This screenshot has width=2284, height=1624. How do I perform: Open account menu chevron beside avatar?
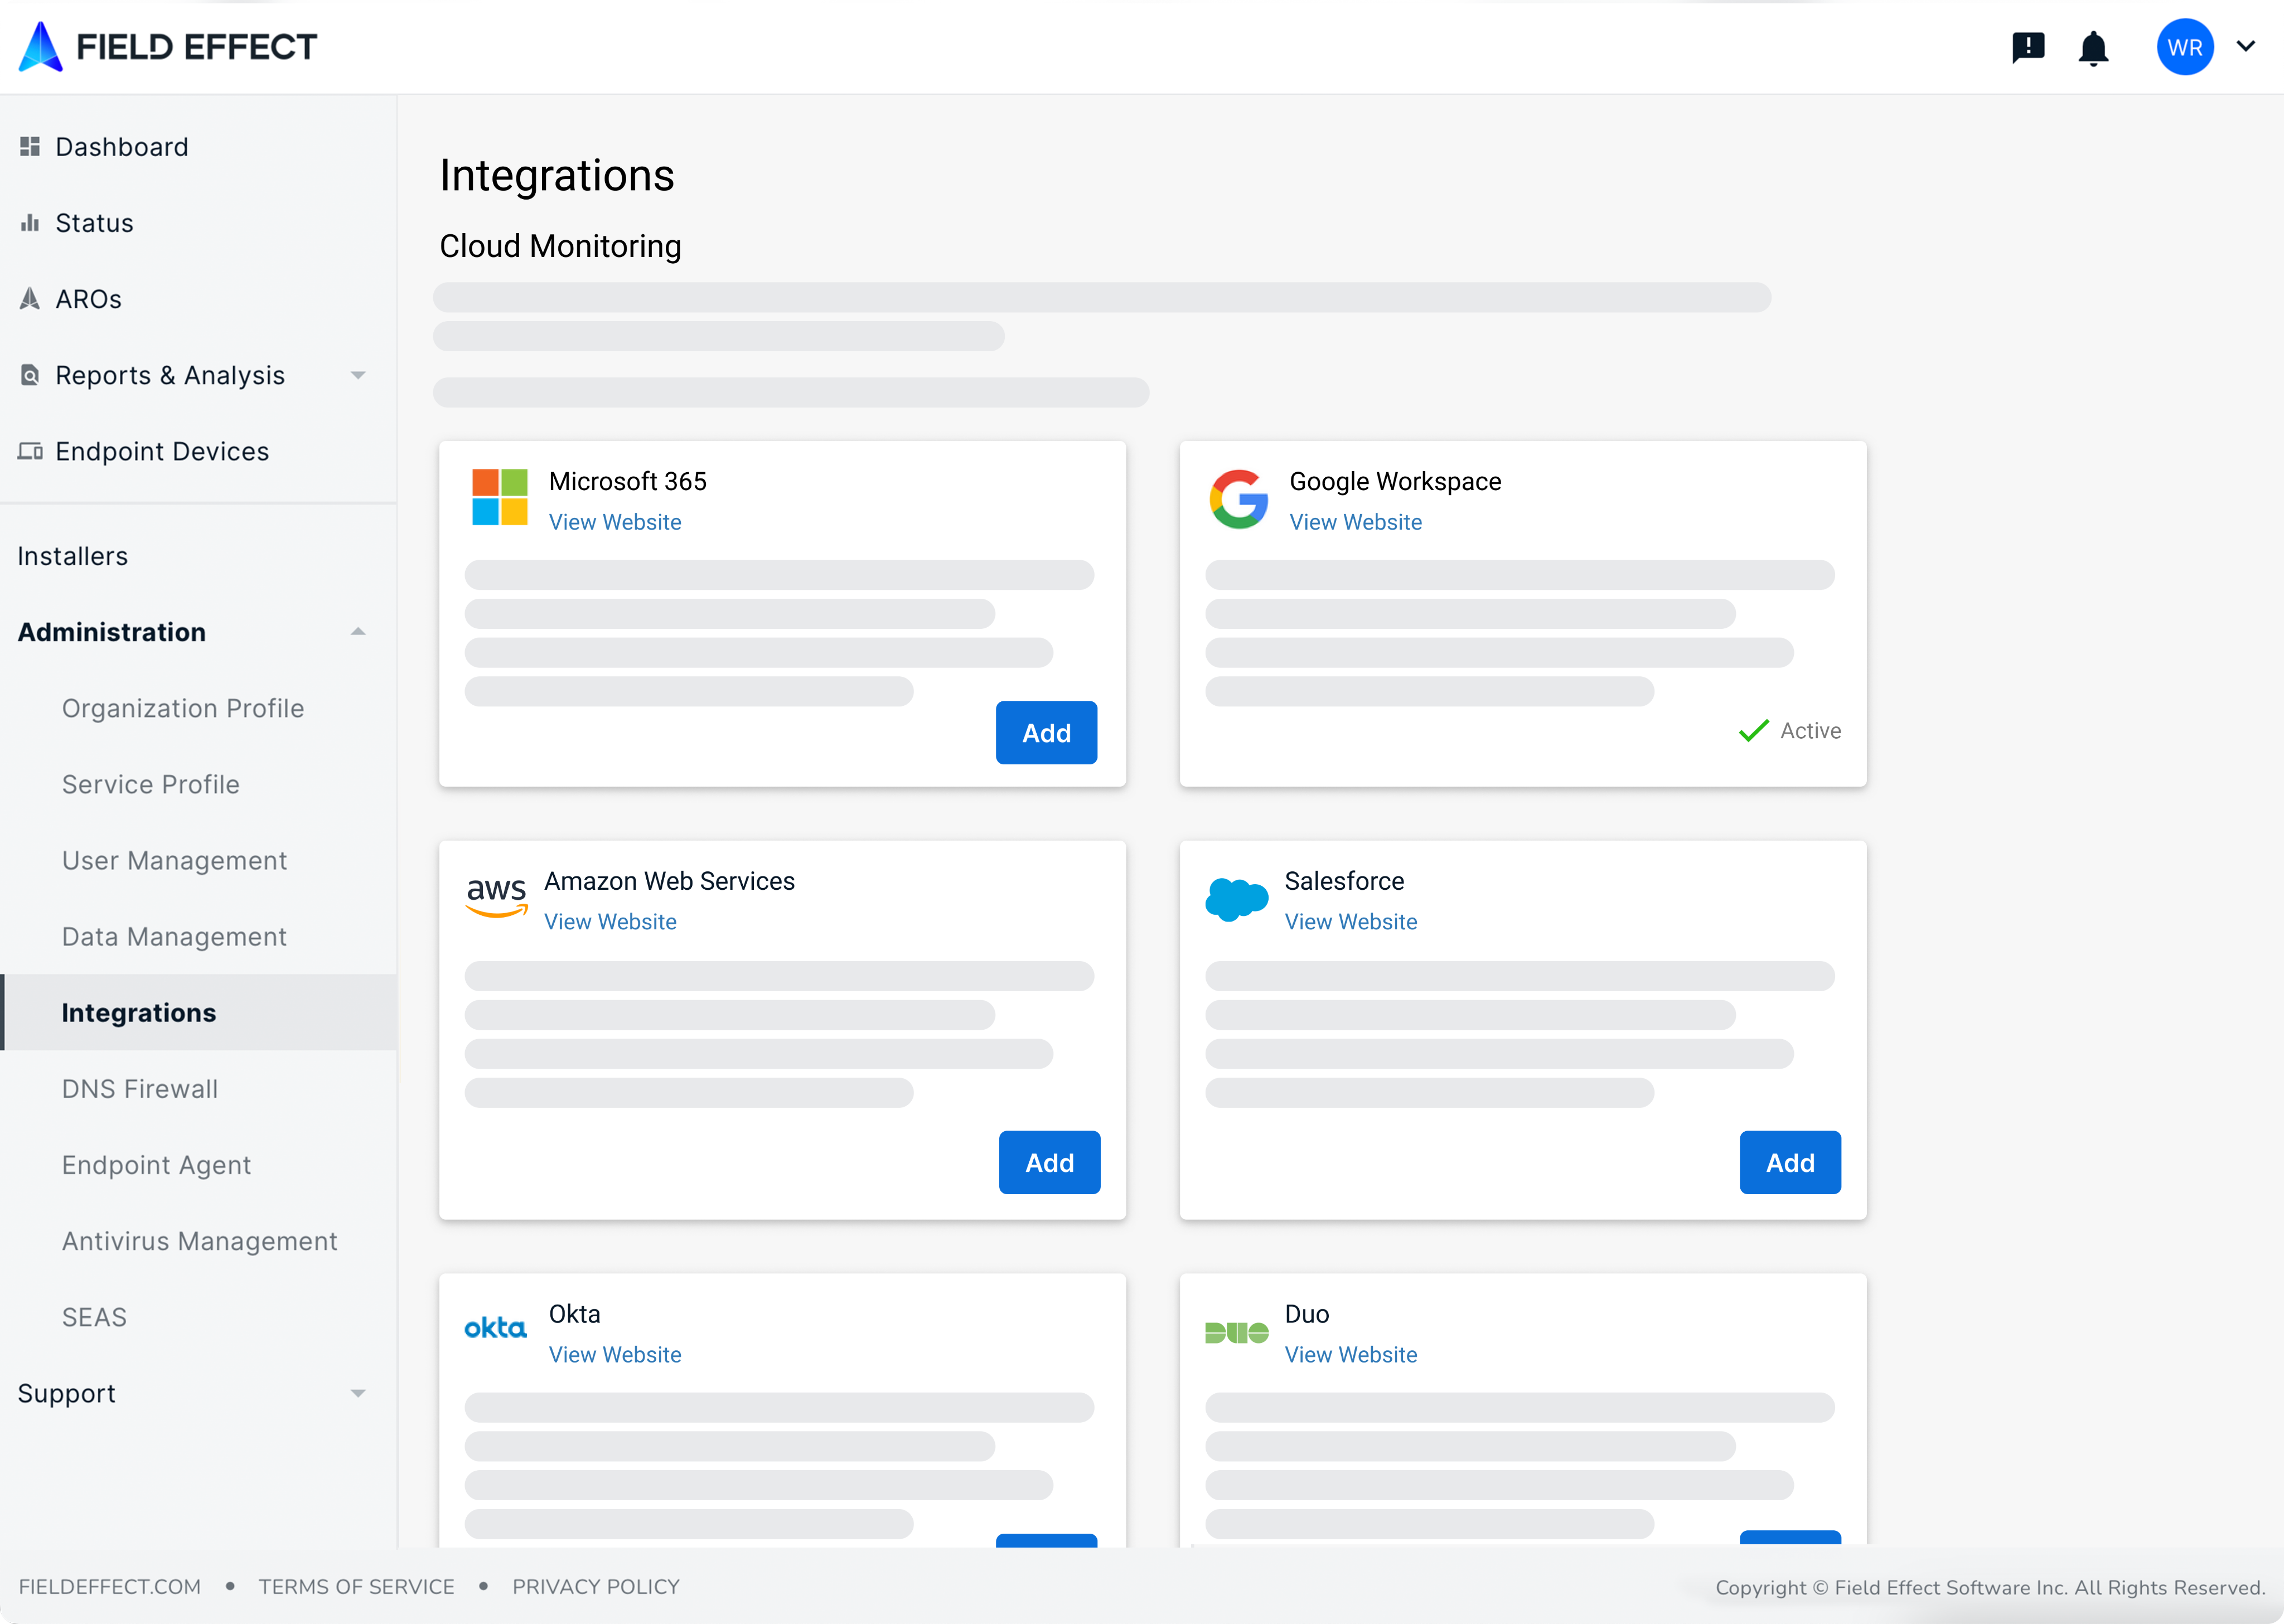(2246, 46)
